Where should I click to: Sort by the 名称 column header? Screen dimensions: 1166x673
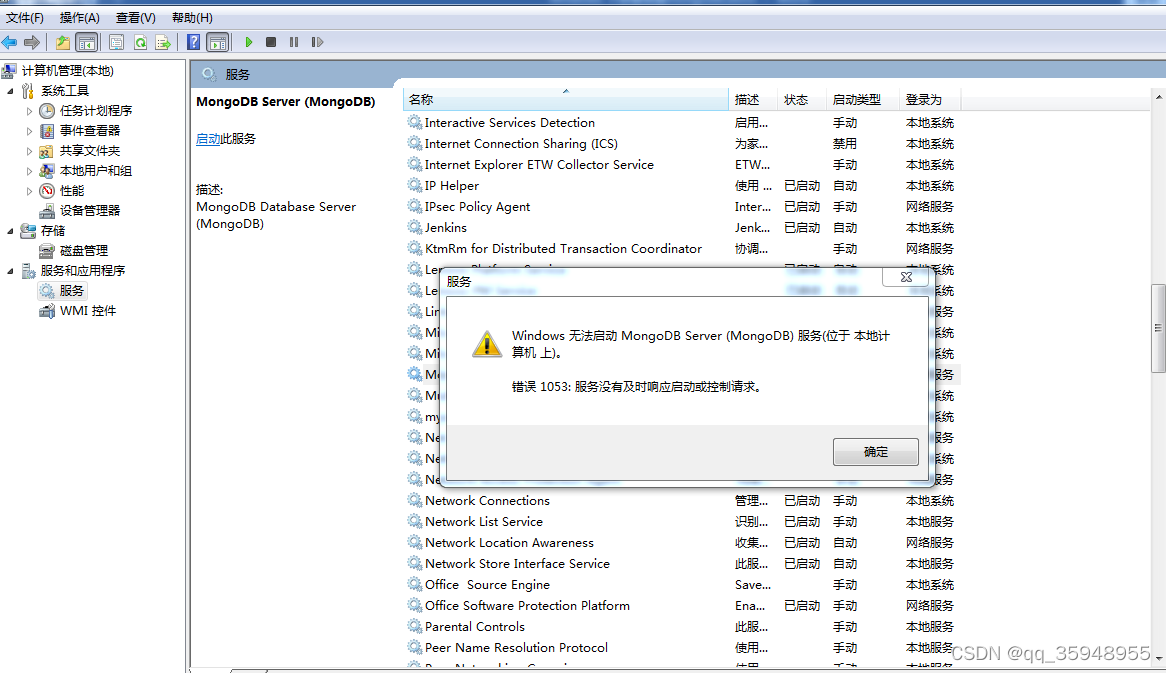[x=565, y=100]
